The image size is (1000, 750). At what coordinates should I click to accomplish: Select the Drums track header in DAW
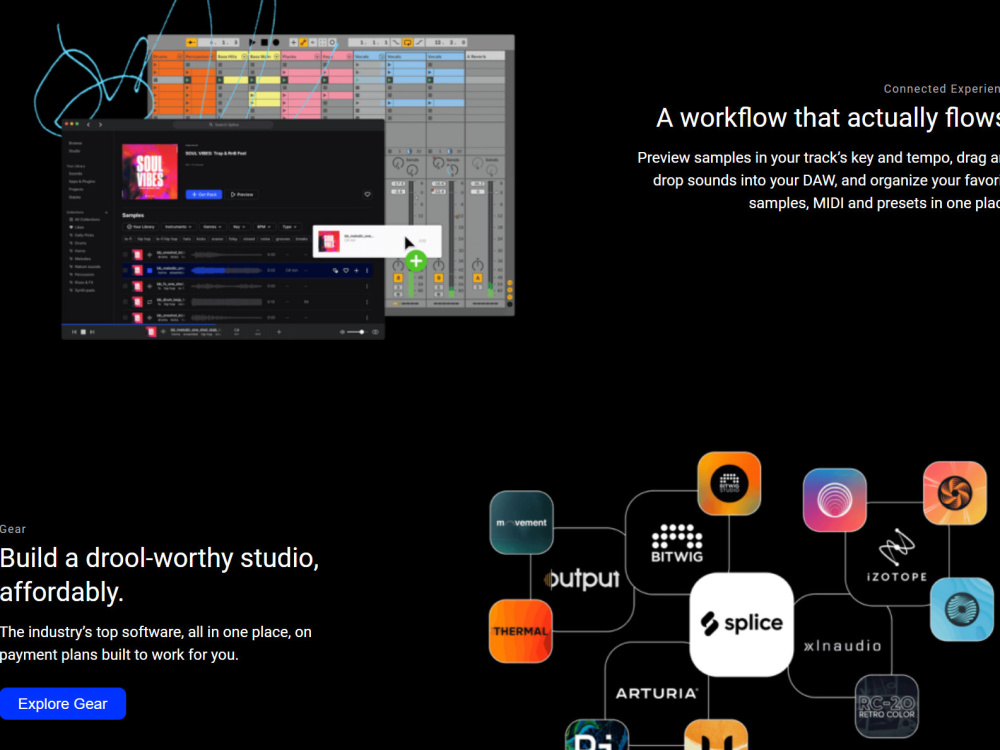click(x=167, y=56)
